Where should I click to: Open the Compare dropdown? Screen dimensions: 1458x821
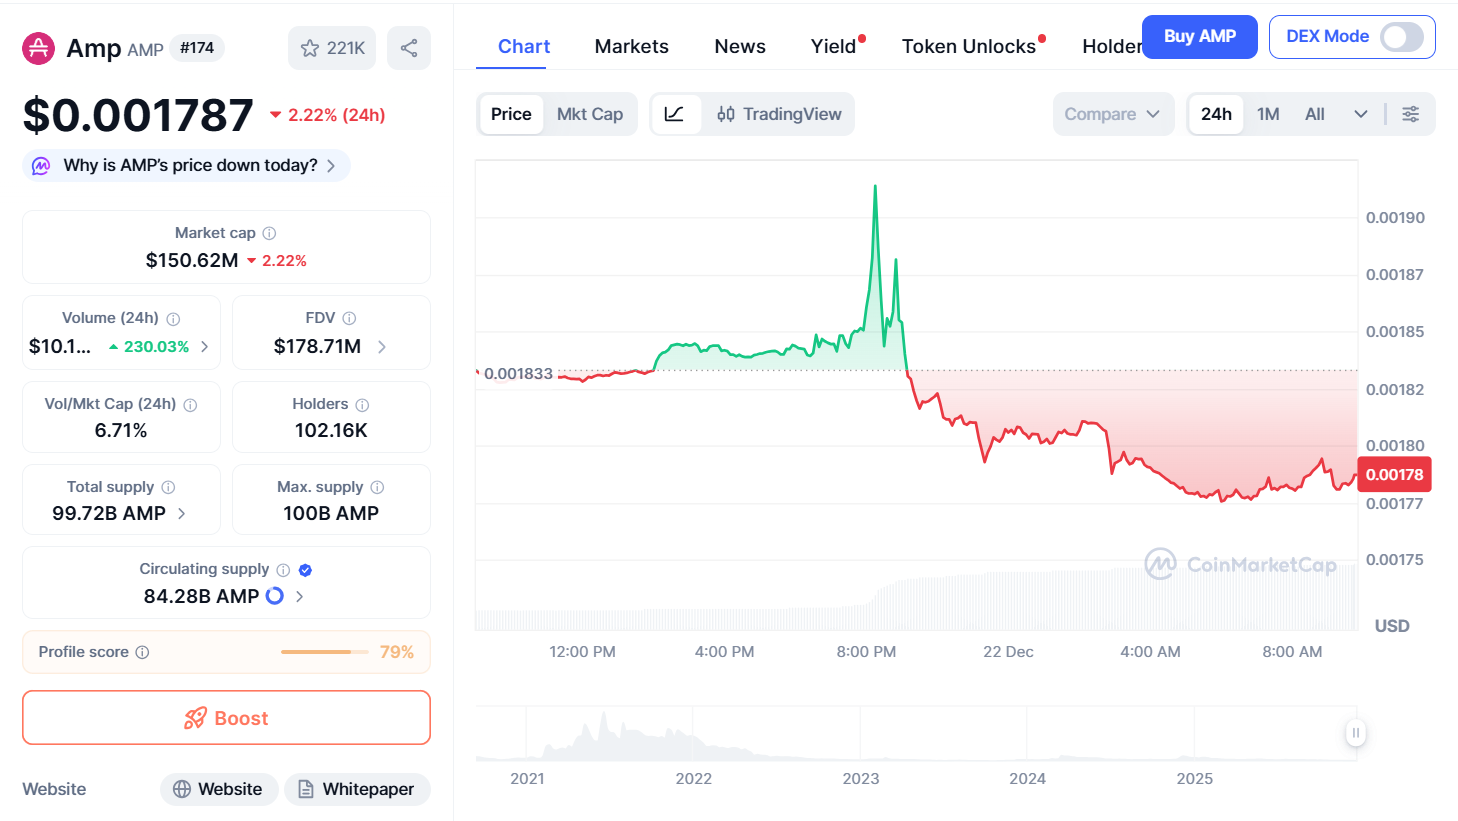click(x=1112, y=114)
